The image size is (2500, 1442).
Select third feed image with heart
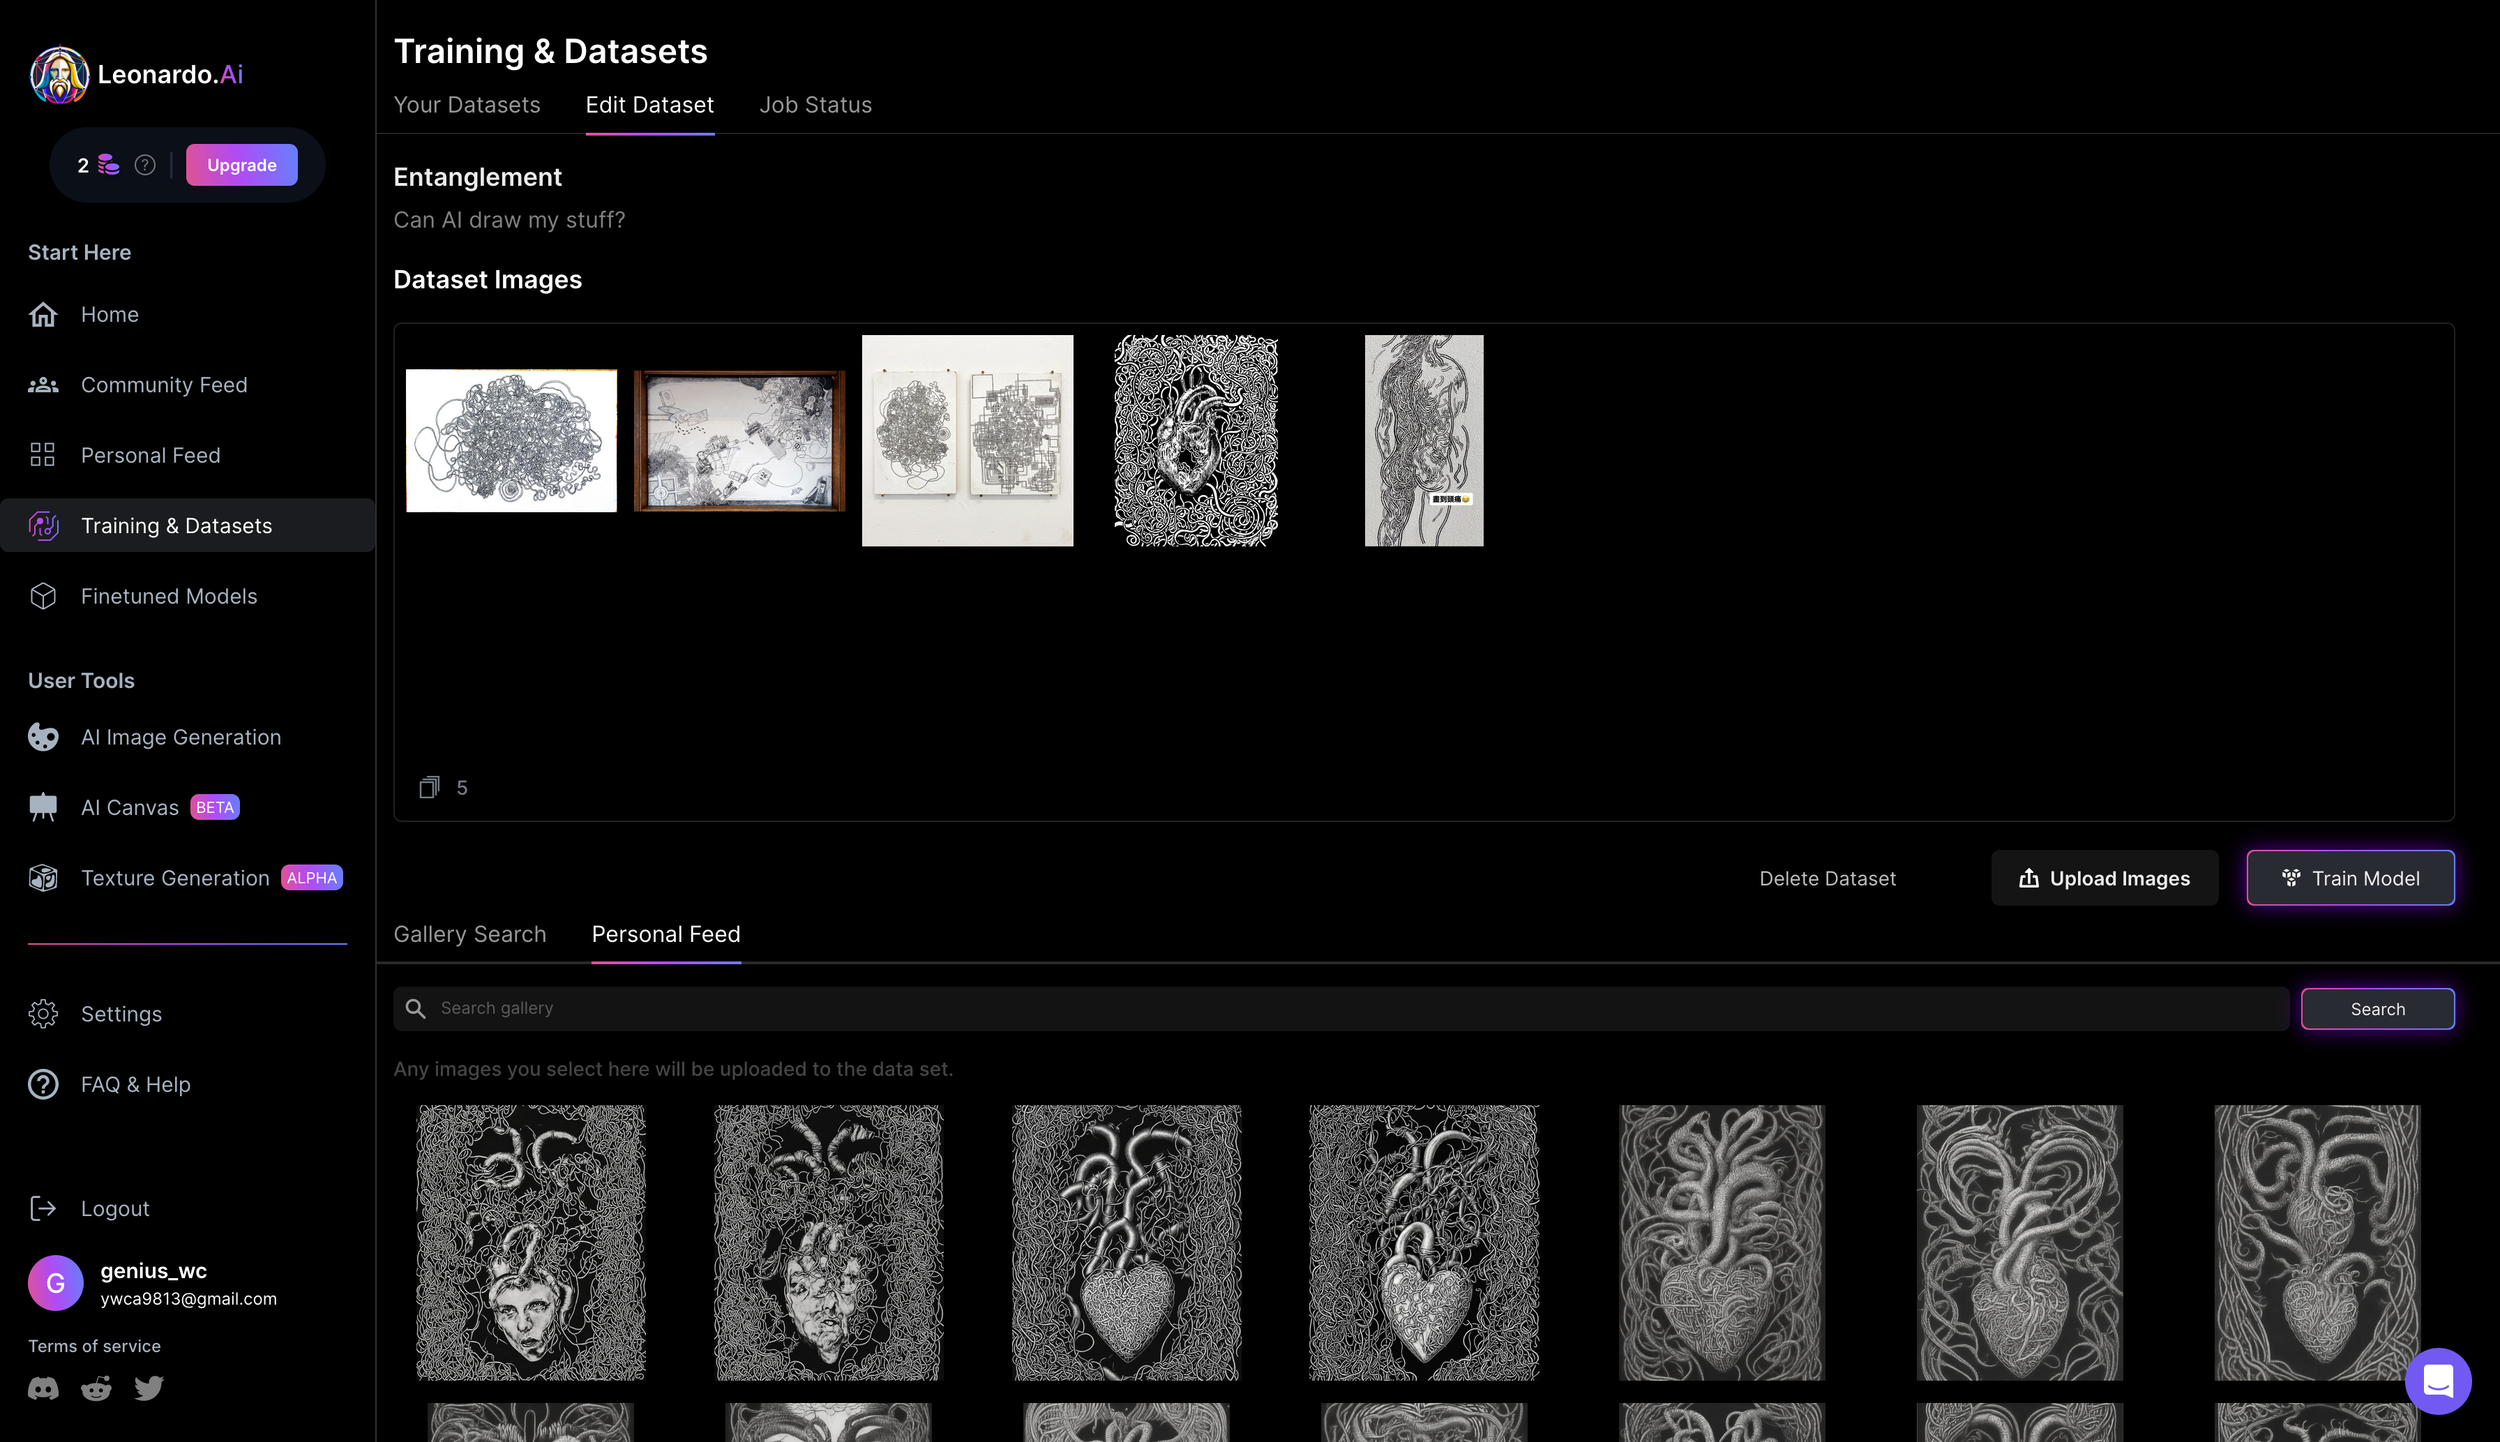coord(1126,1243)
